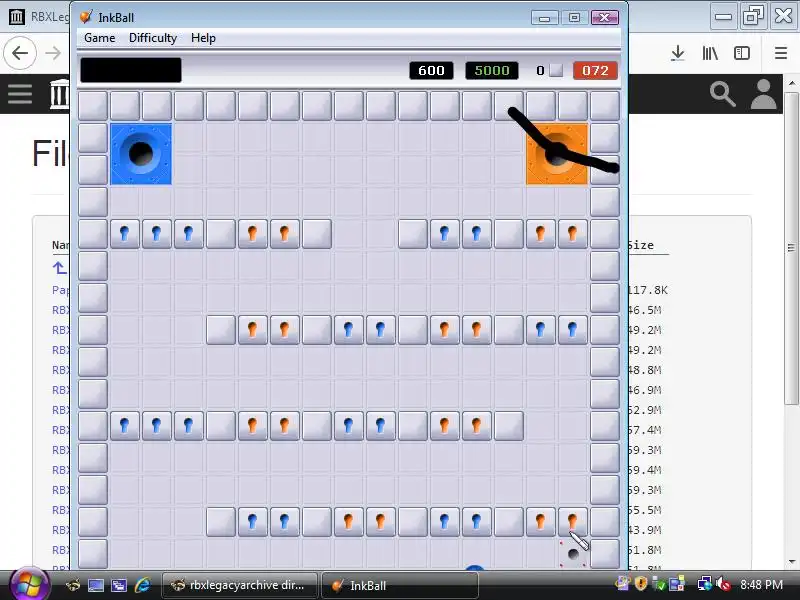Click the 57.4M file size
Screen dimensions: 800x600
point(645,430)
